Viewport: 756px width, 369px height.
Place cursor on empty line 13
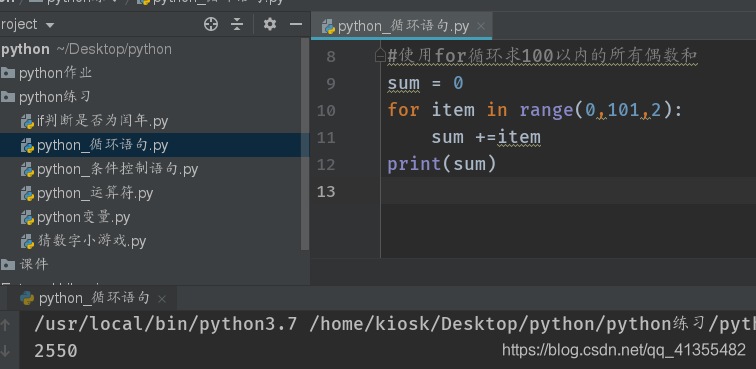coord(568,190)
